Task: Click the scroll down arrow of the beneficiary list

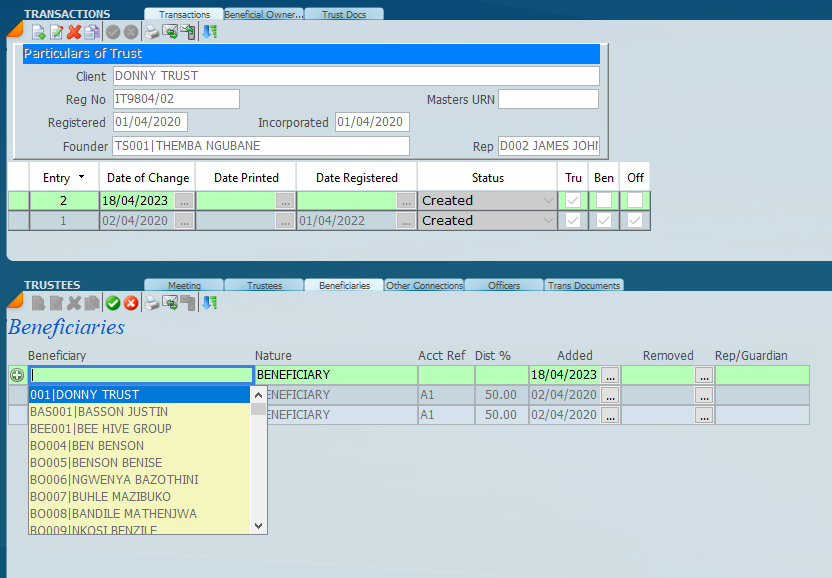Action: tap(259, 525)
